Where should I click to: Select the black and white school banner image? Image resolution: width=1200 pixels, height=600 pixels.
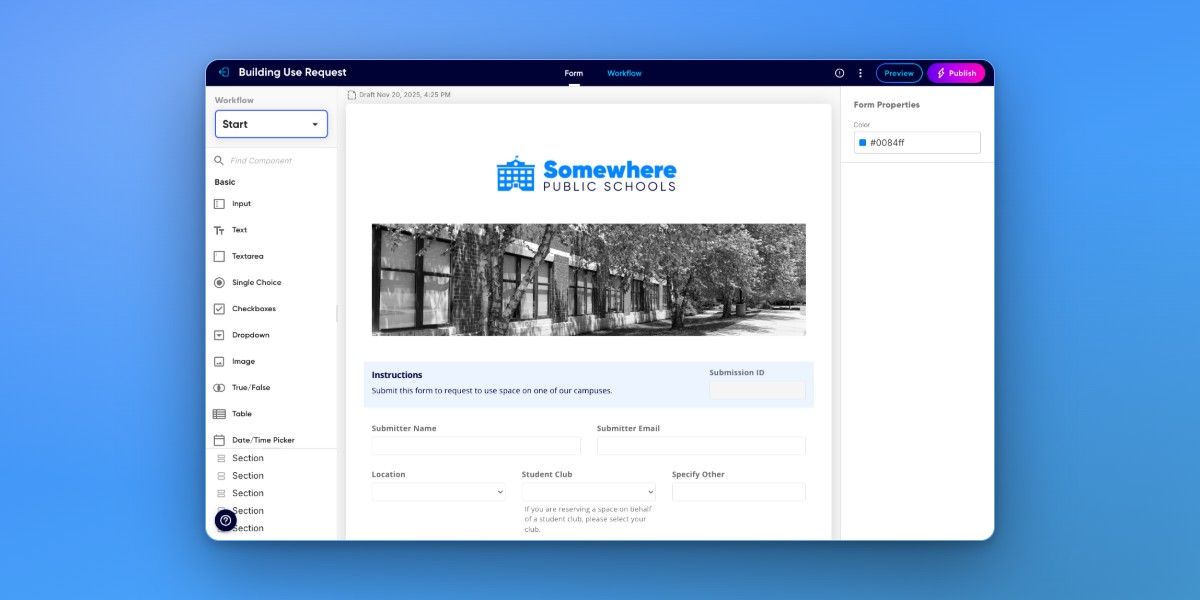tap(588, 279)
